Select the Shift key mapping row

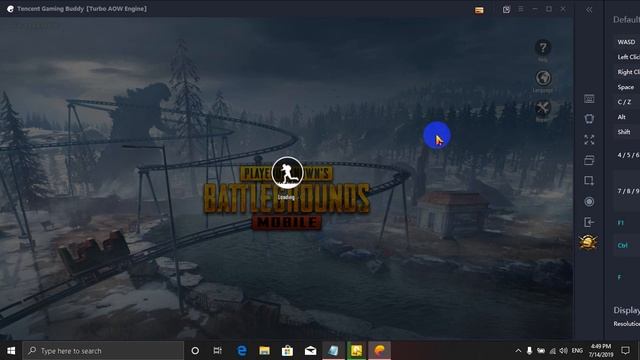627,132
